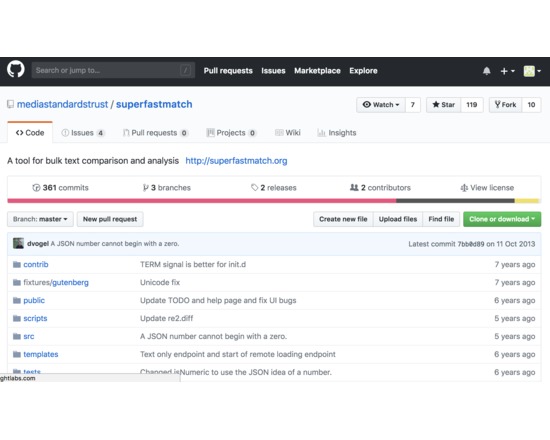Open the public folder

[x=34, y=300]
